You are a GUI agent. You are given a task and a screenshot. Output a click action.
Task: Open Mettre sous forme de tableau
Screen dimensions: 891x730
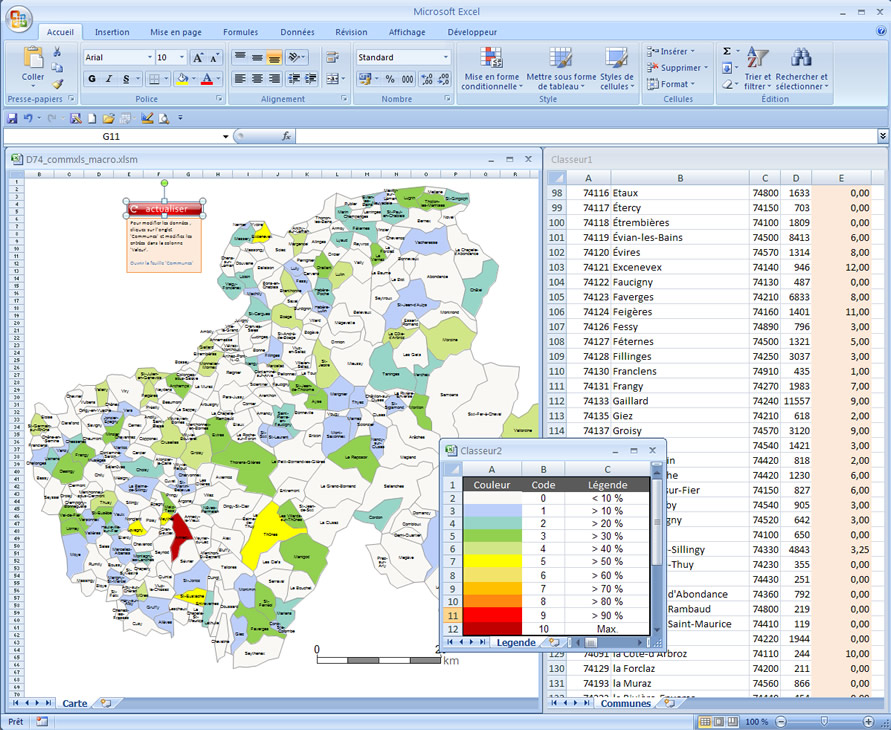[x=561, y=68]
